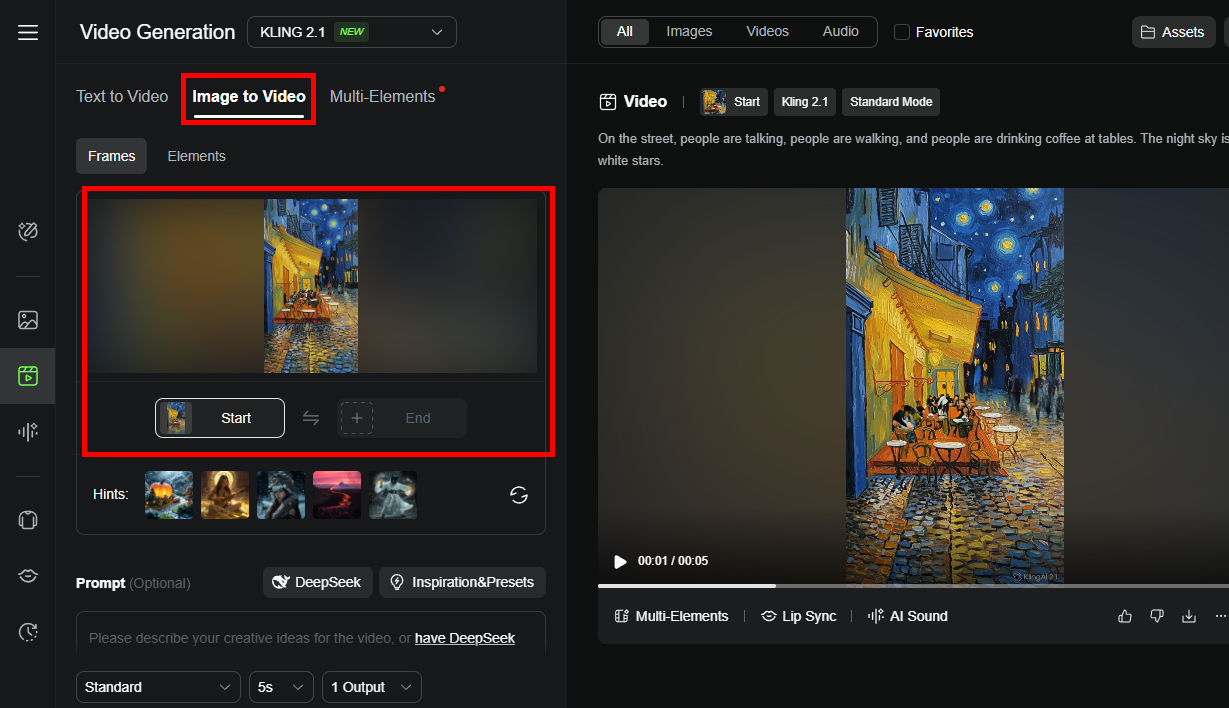Click the AI Sound button
The width and height of the screenshot is (1229, 708).
click(907, 616)
